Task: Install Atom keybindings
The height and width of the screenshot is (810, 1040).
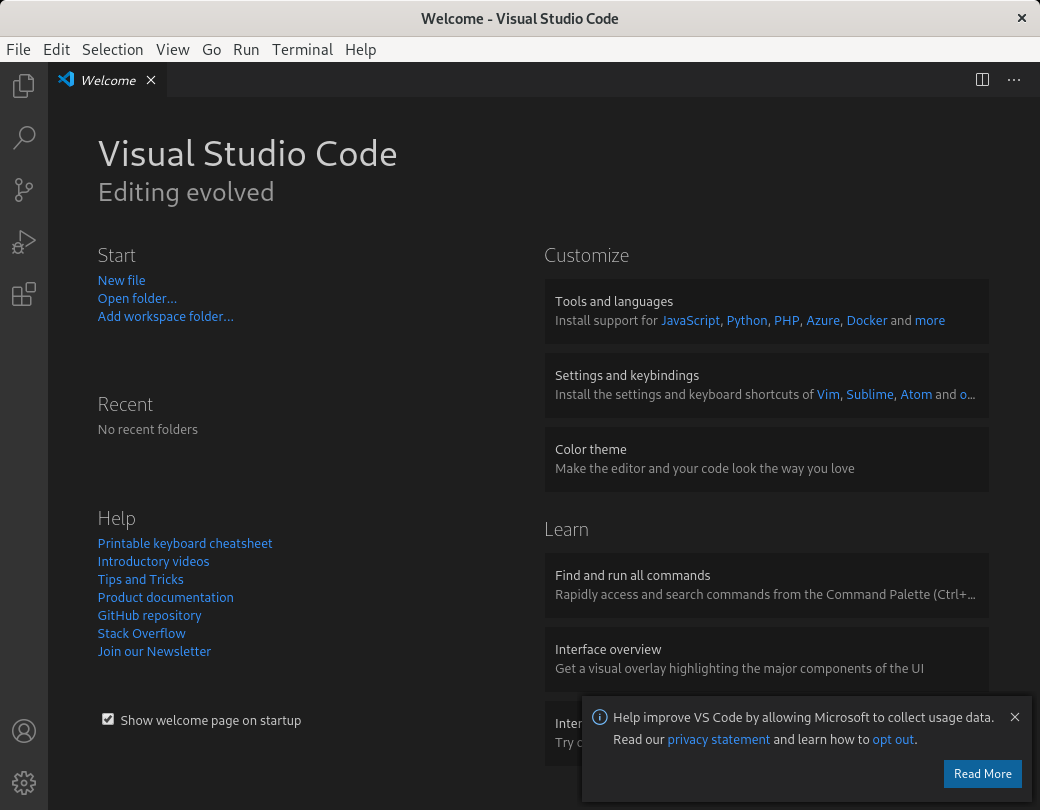Action: (916, 395)
